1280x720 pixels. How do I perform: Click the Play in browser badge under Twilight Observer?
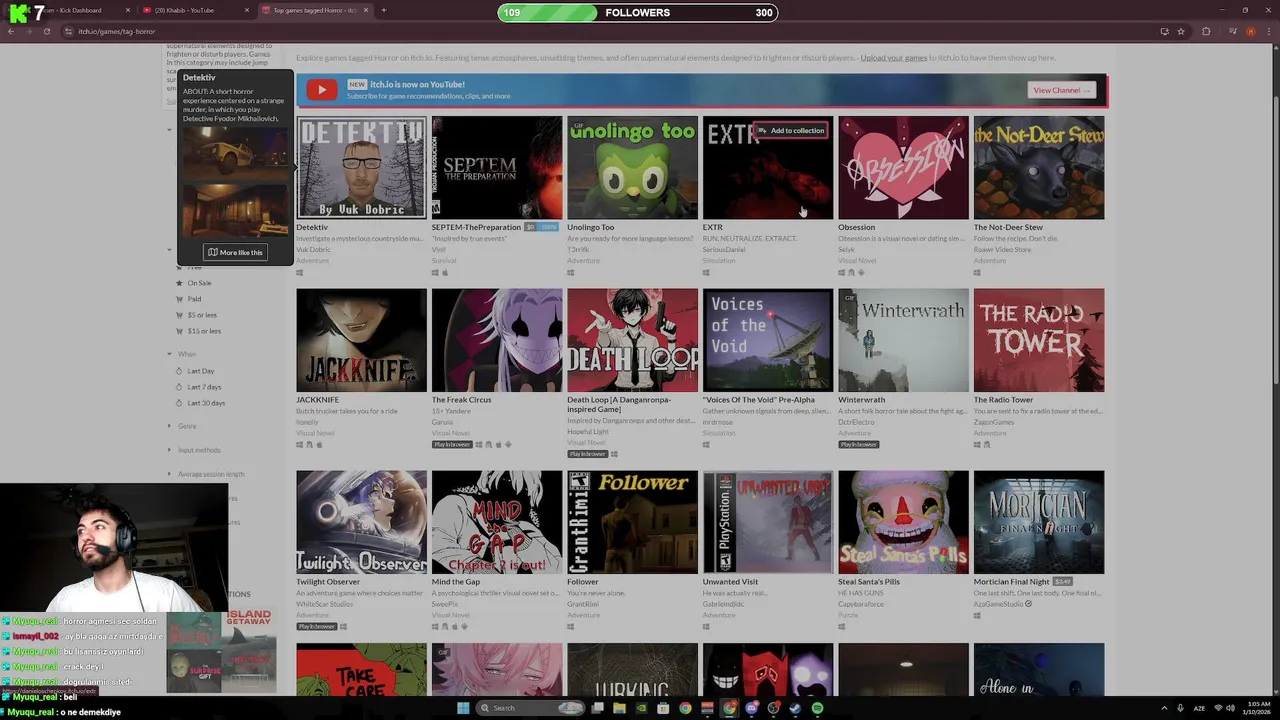pyautogui.click(x=316, y=626)
